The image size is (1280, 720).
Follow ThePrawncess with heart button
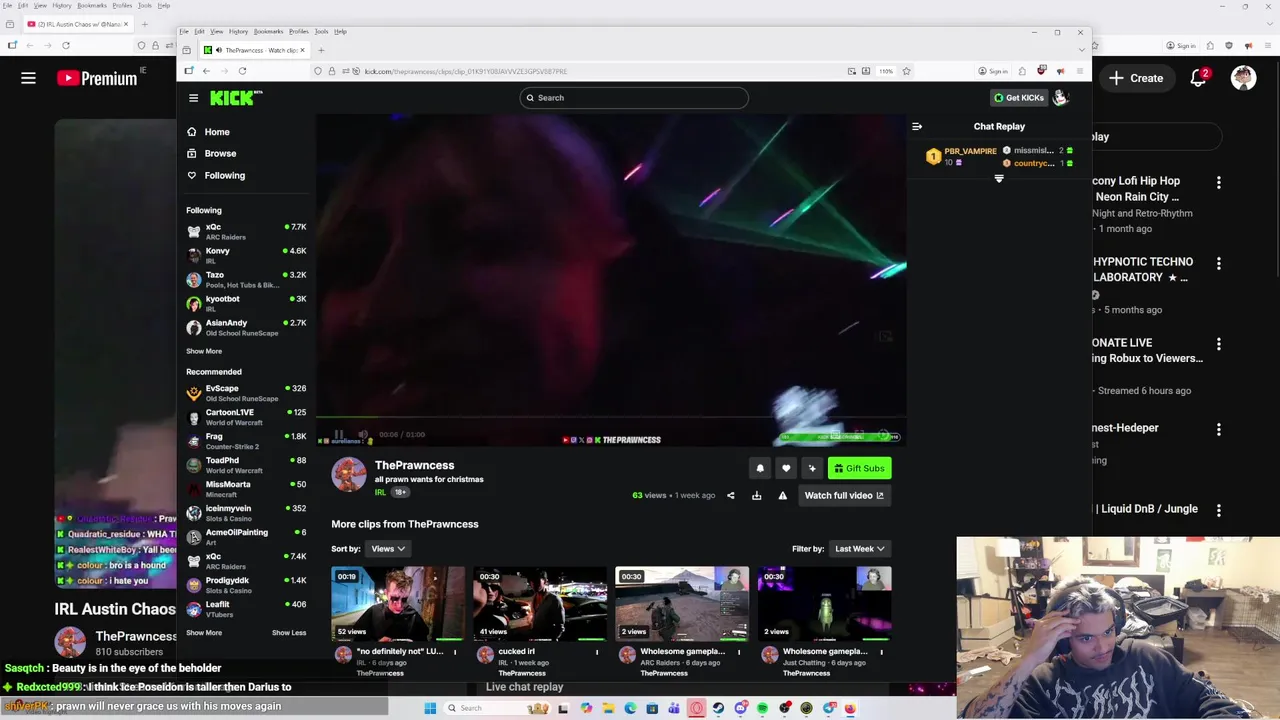(x=786, y=468)
